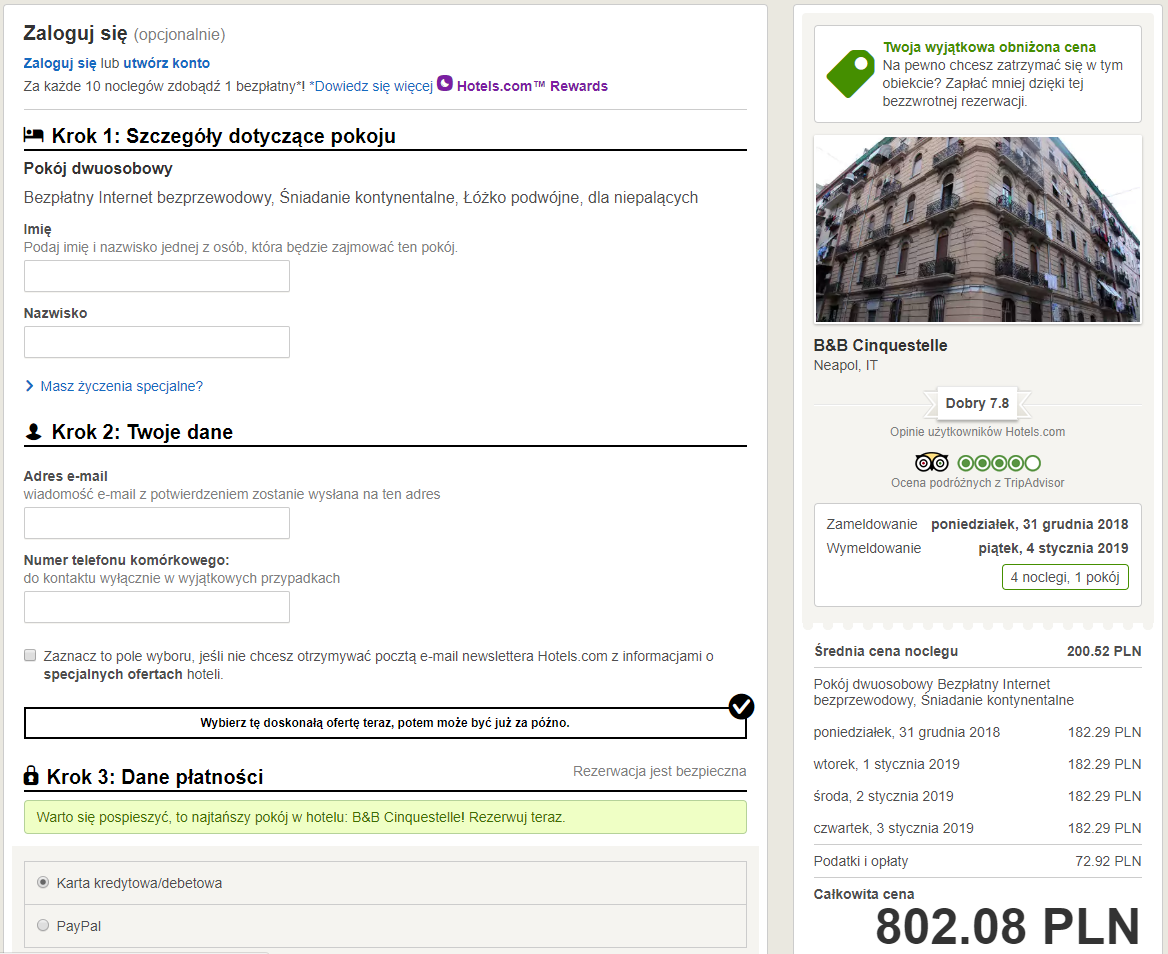Select Karta kredytowa/debetowa payment option

43,882
